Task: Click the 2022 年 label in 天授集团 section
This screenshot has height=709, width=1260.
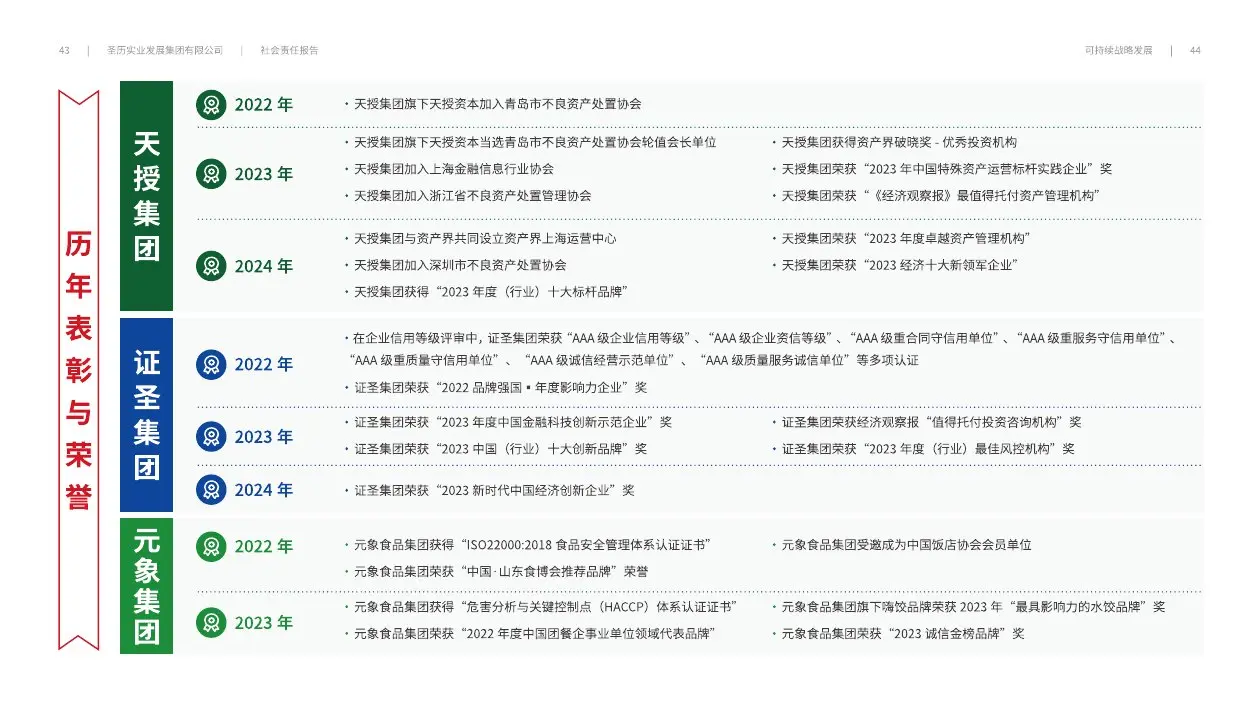Action: tap(264, 104)
